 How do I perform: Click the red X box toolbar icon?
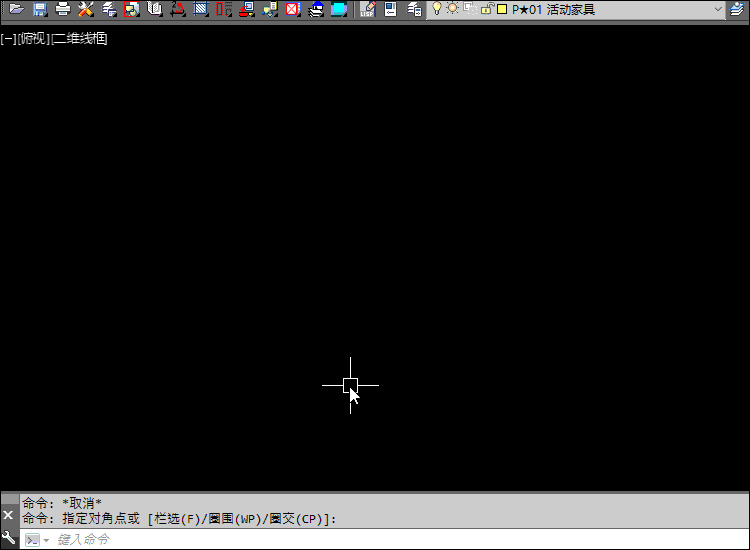292,9
